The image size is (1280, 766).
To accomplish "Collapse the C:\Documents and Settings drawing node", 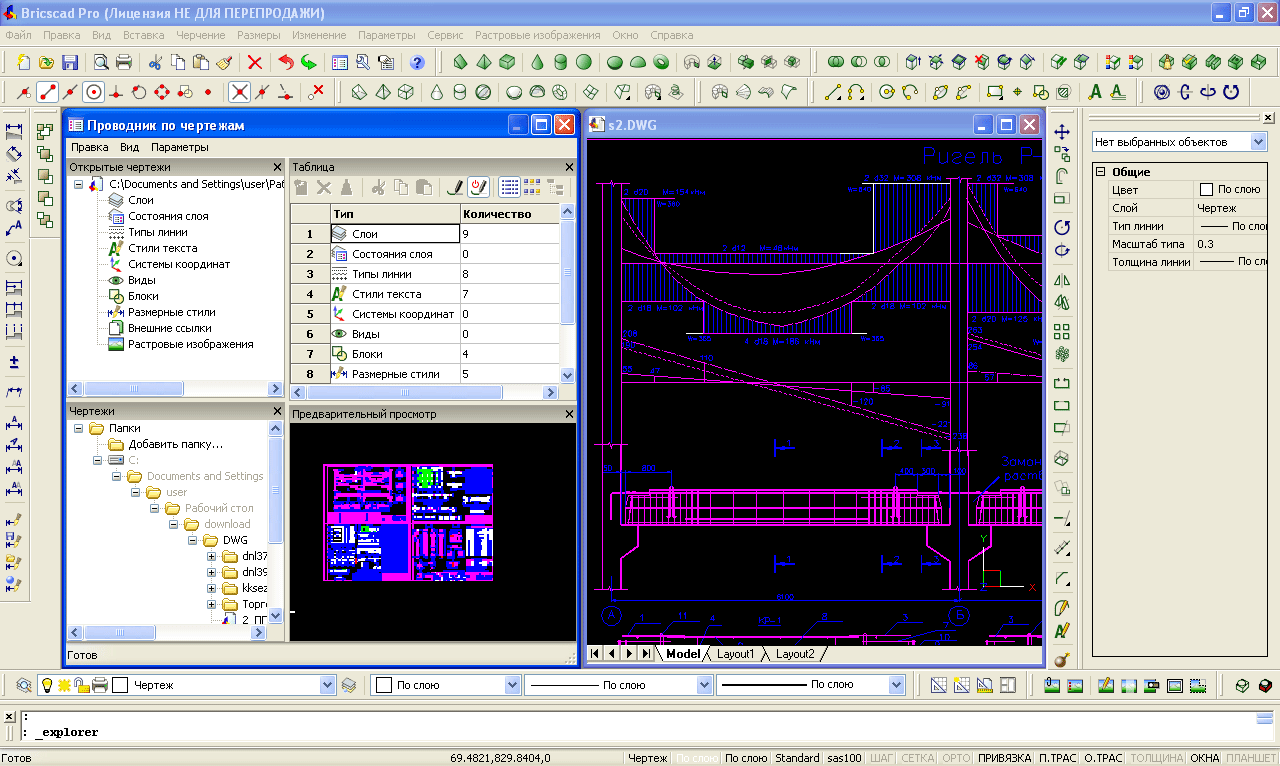I will point(78,184).
